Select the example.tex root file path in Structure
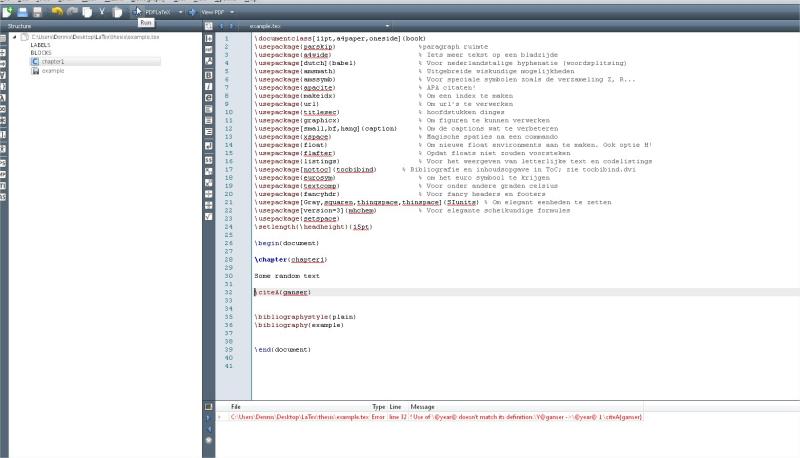 tap(95, 37)
